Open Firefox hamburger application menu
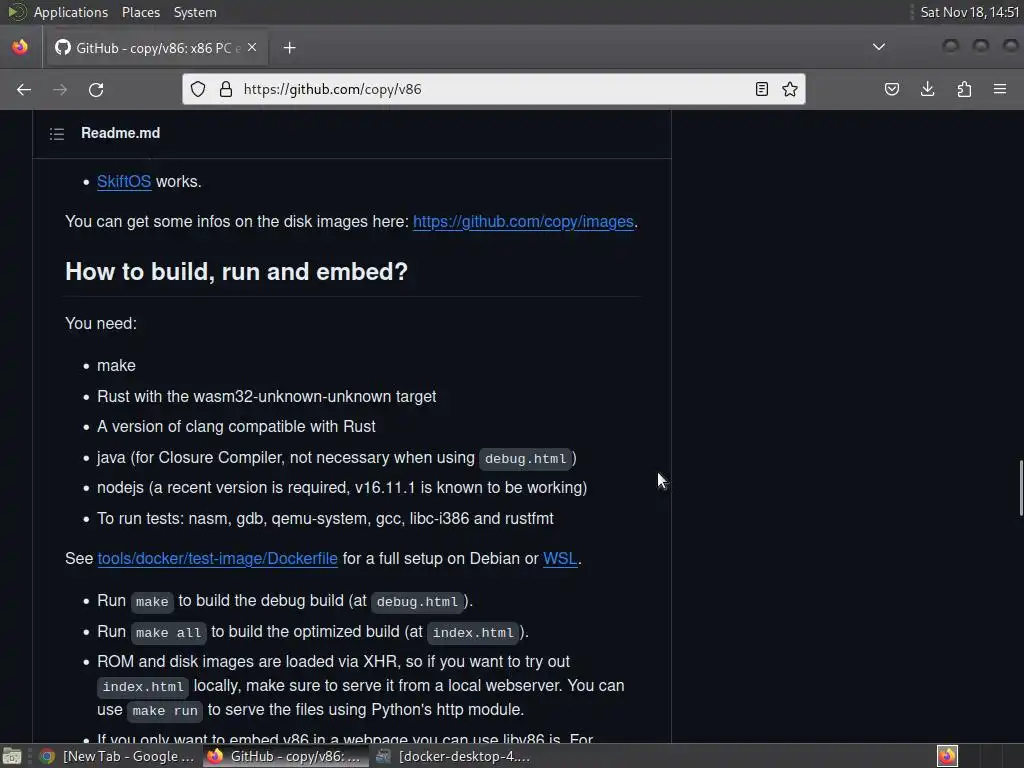 (1000, 89)
